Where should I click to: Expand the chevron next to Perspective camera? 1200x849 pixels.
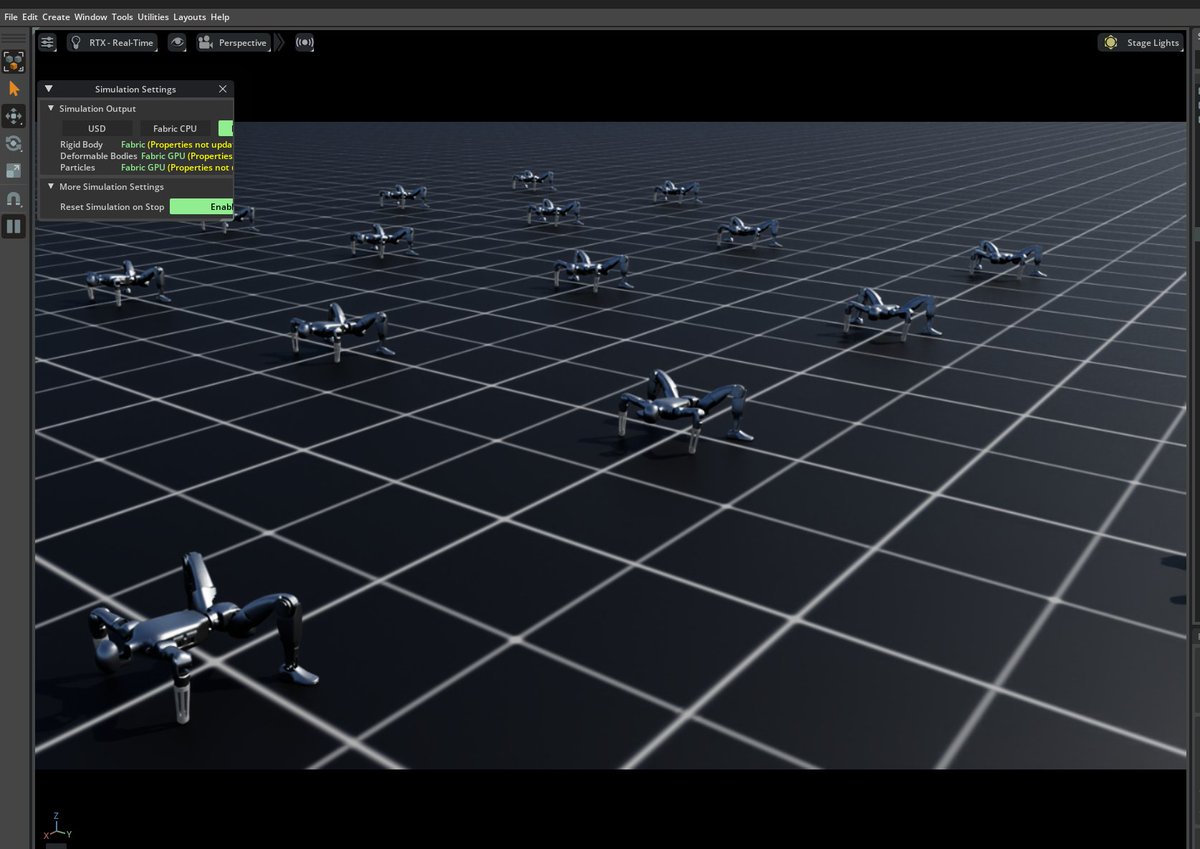279,42
